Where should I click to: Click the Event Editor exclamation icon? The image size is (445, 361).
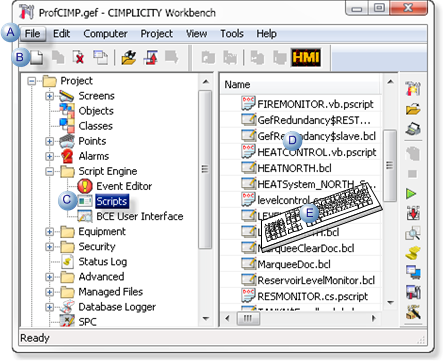coord(85,186)
